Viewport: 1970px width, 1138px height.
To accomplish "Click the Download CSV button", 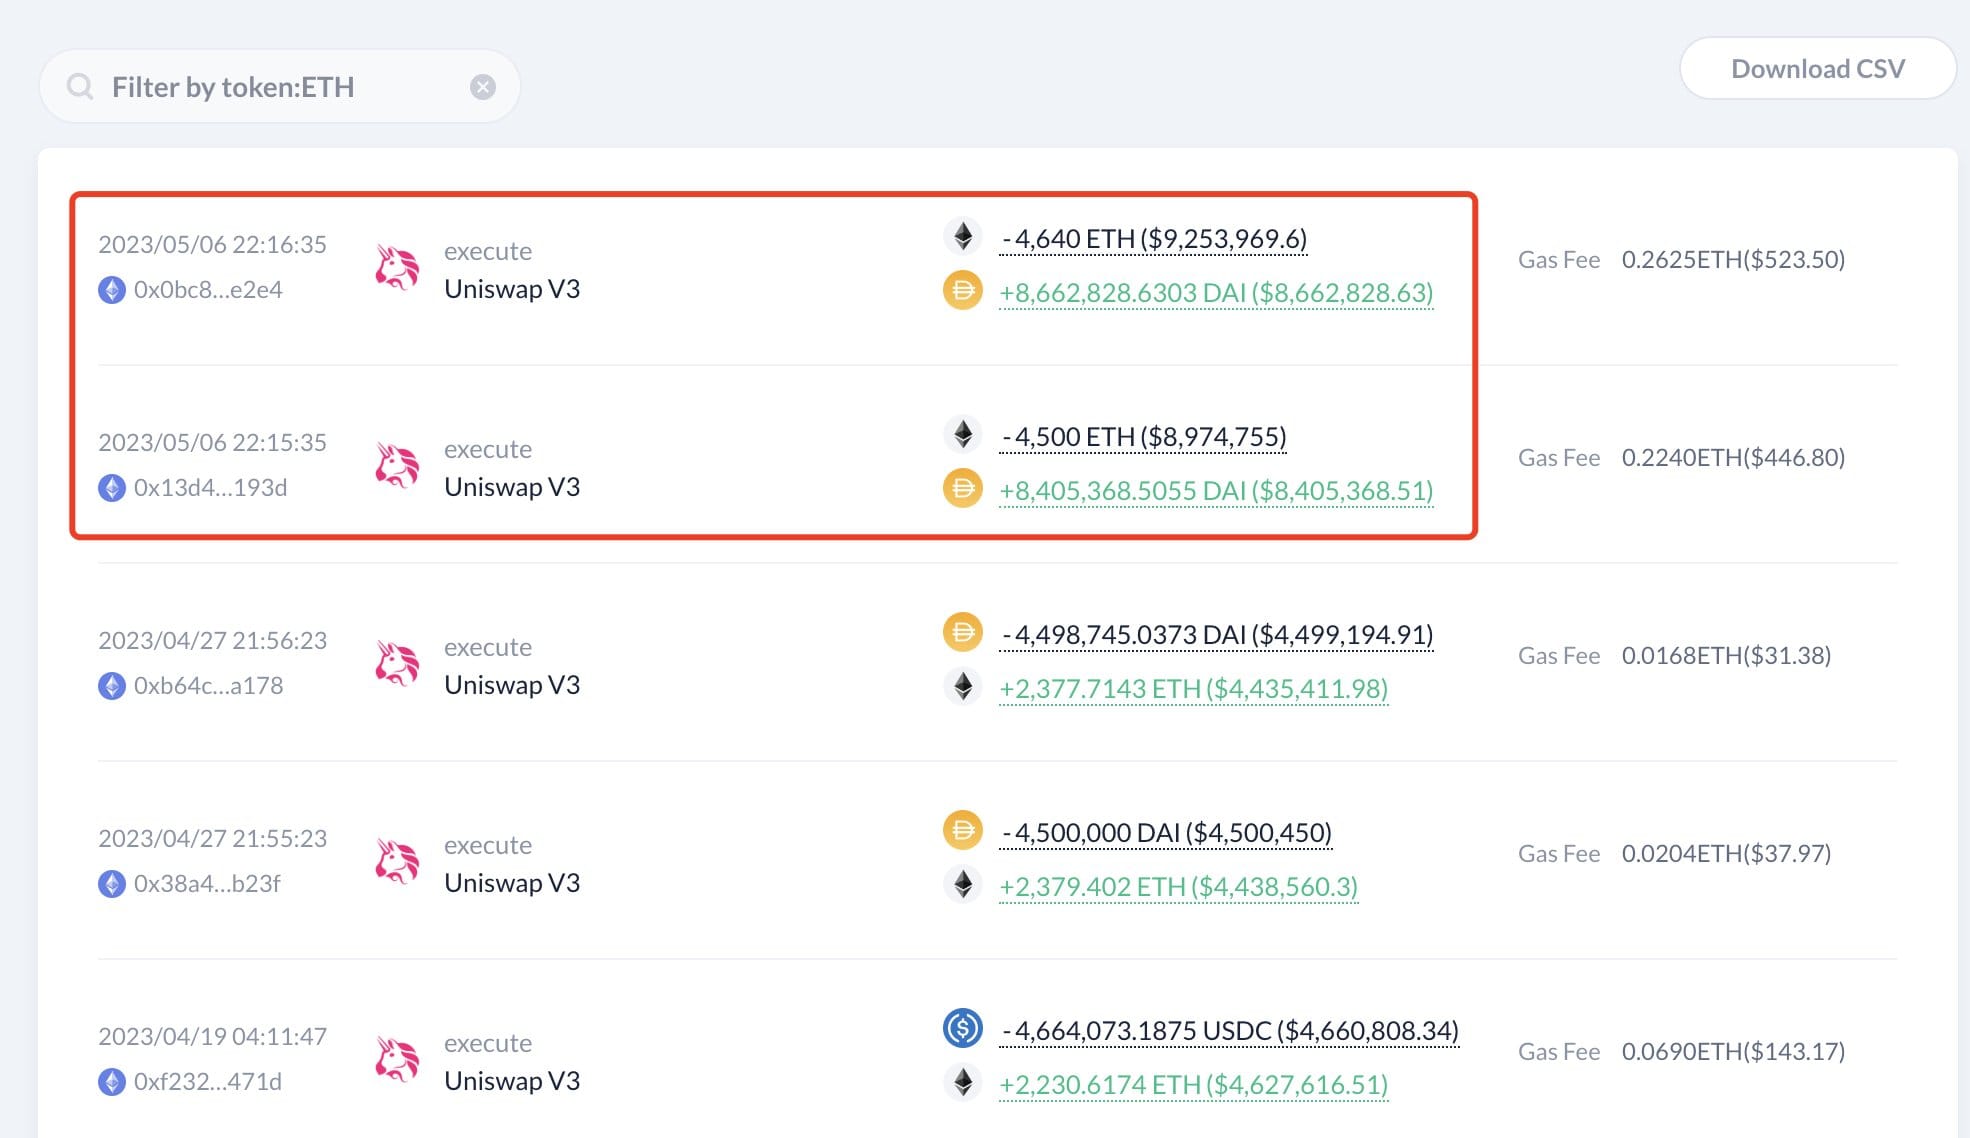I will click(1818, 68).
